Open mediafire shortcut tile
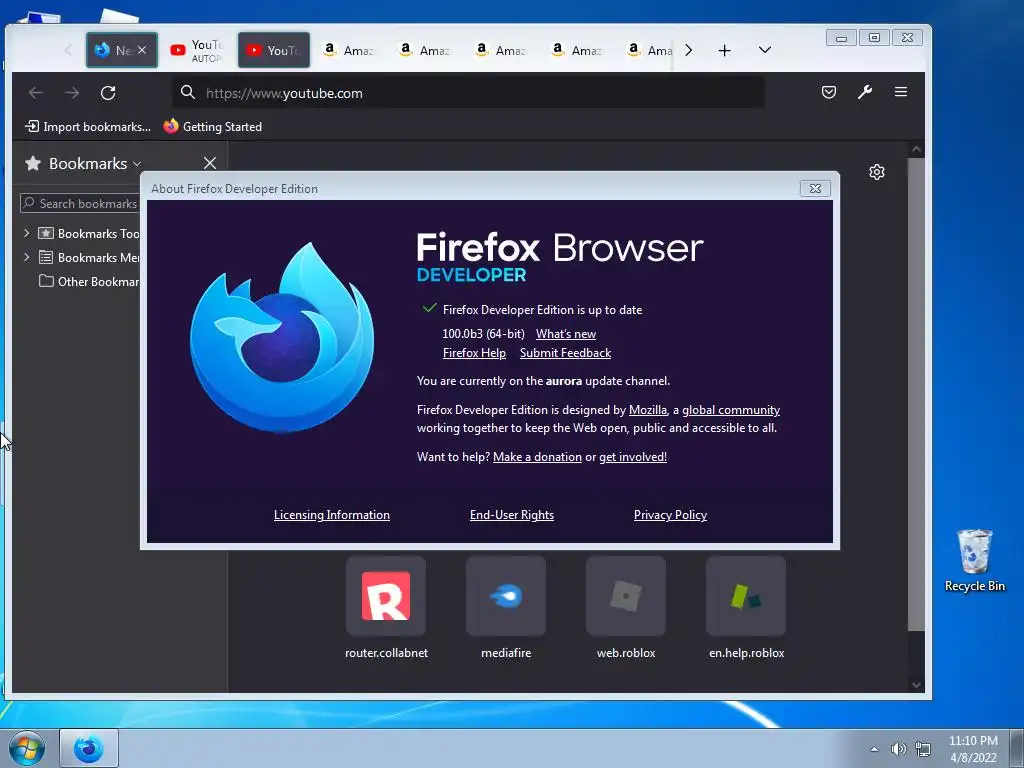Image resolution: width=1024 pixels, height=768 pixels. pyautogui.click(x=506, y=596)
